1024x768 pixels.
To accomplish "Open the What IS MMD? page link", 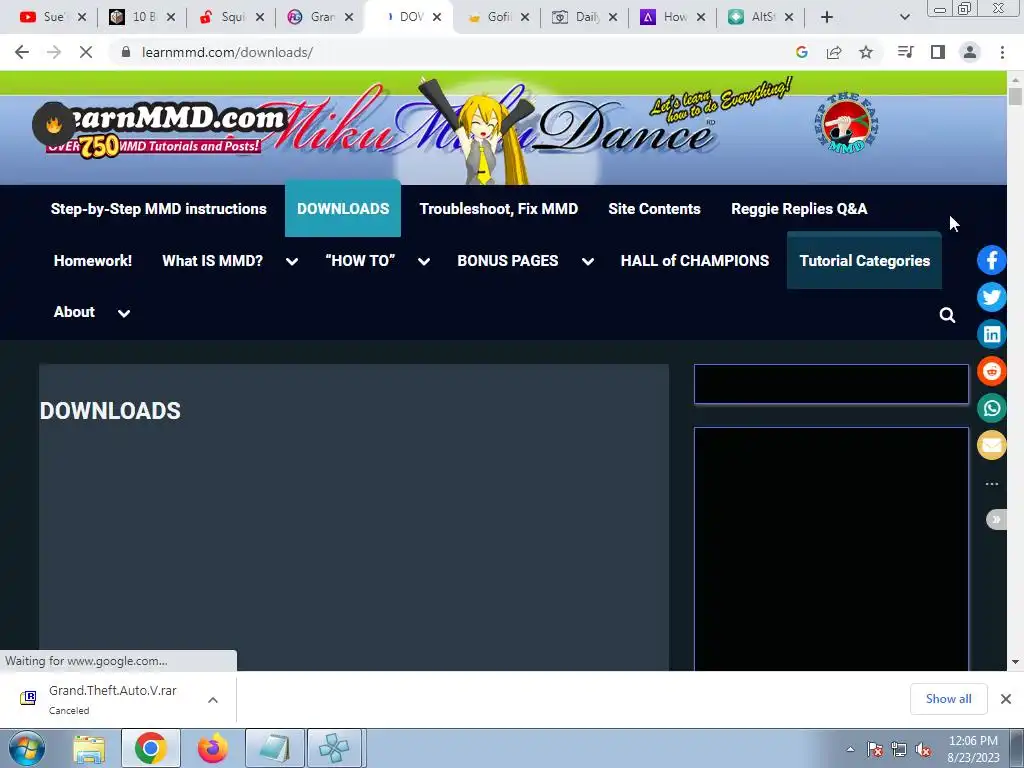I will click(212, 261).
